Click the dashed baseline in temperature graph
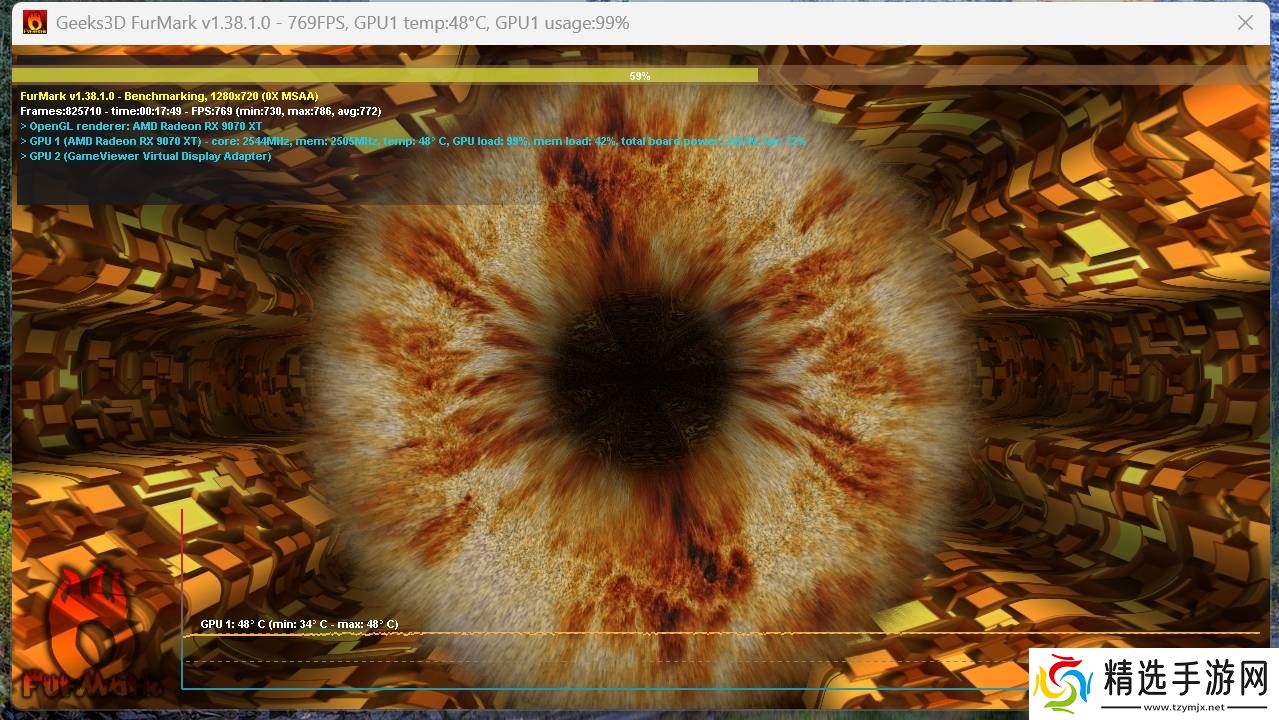Screen dimensions: 1279x720 pos(600,661)
